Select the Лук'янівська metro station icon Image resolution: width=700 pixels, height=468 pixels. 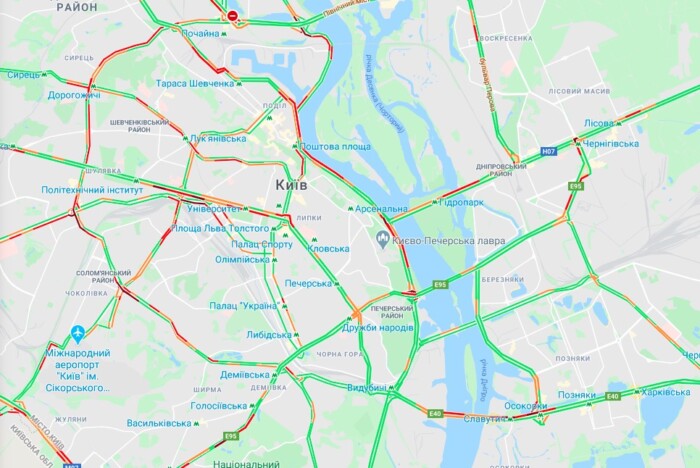[185, 139]
